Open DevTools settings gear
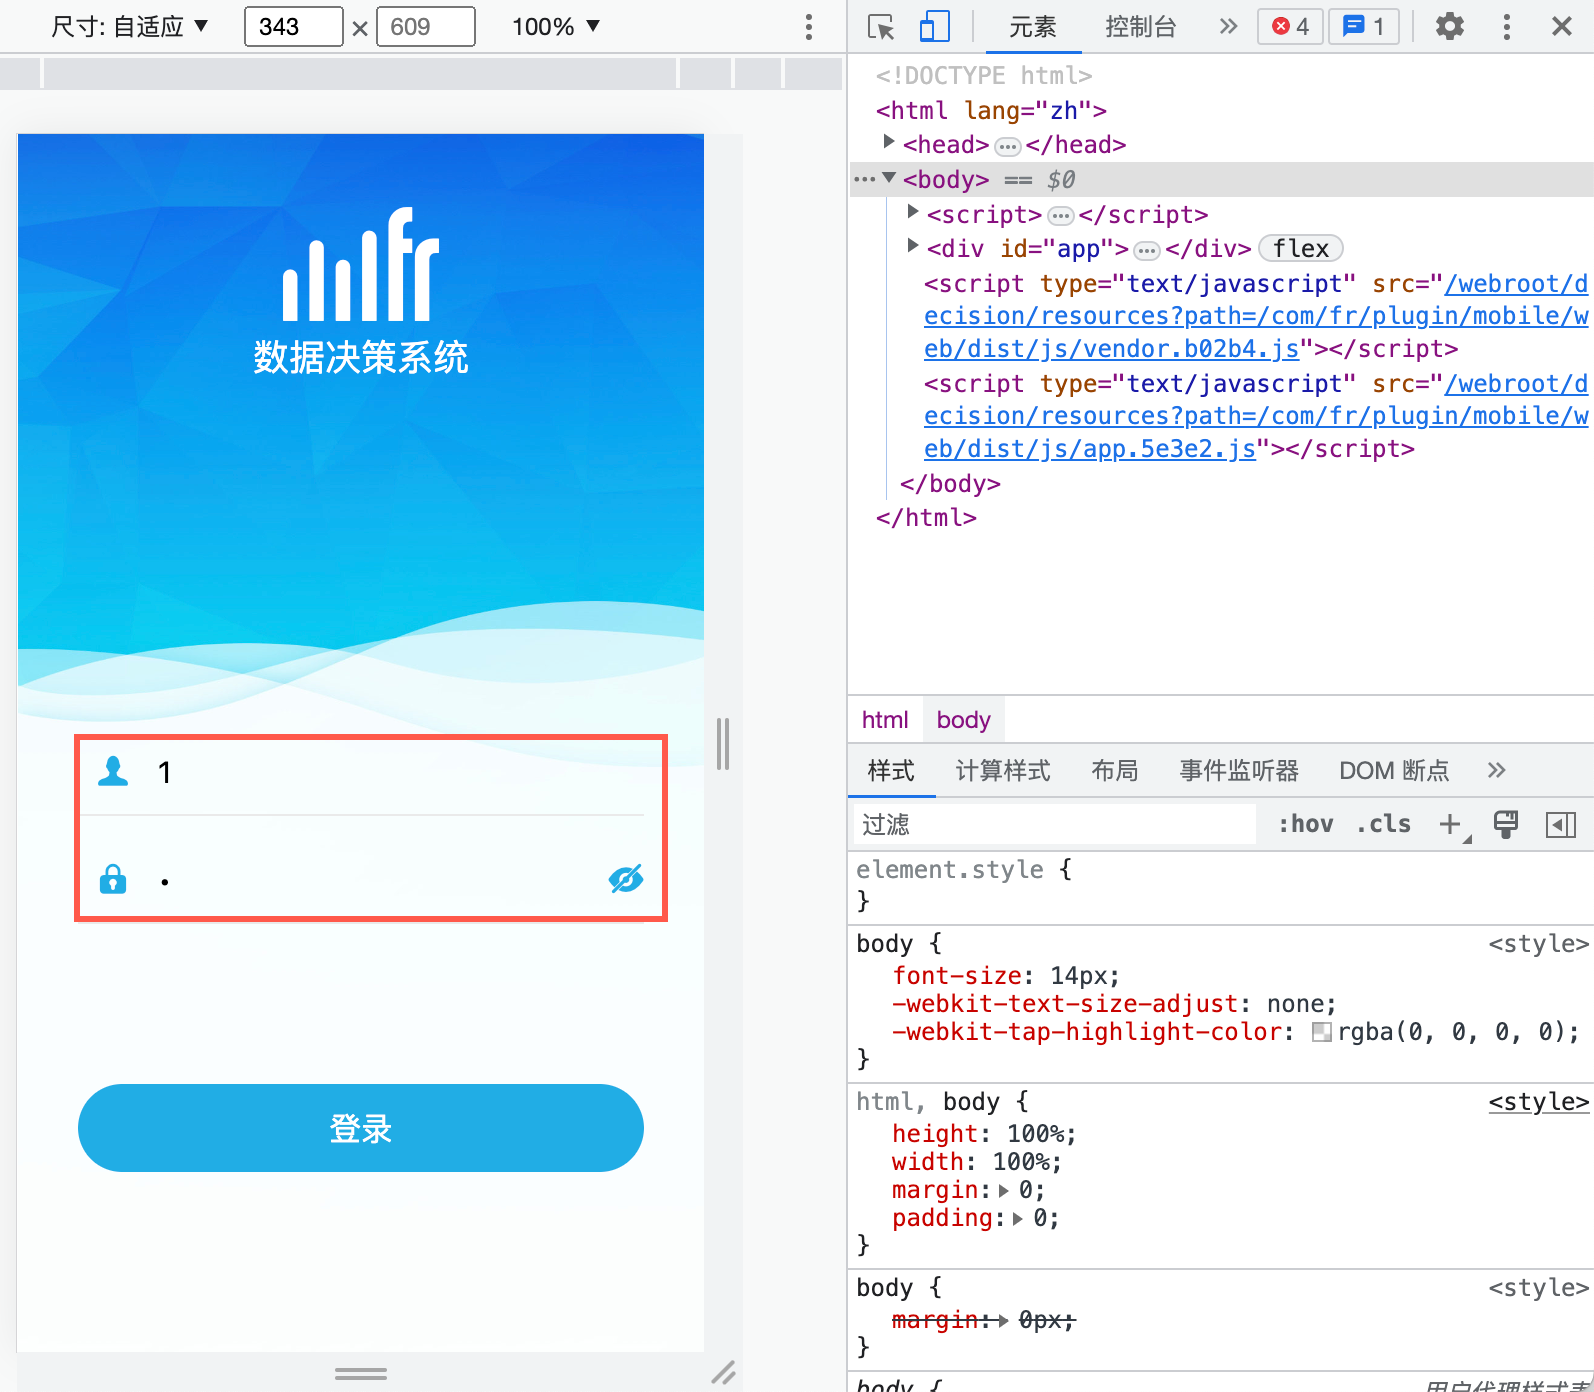 [1449, 27]
